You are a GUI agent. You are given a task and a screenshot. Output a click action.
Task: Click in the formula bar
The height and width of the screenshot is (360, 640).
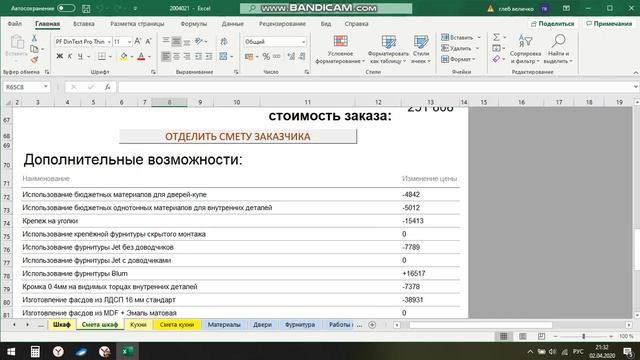coord(376,87)
